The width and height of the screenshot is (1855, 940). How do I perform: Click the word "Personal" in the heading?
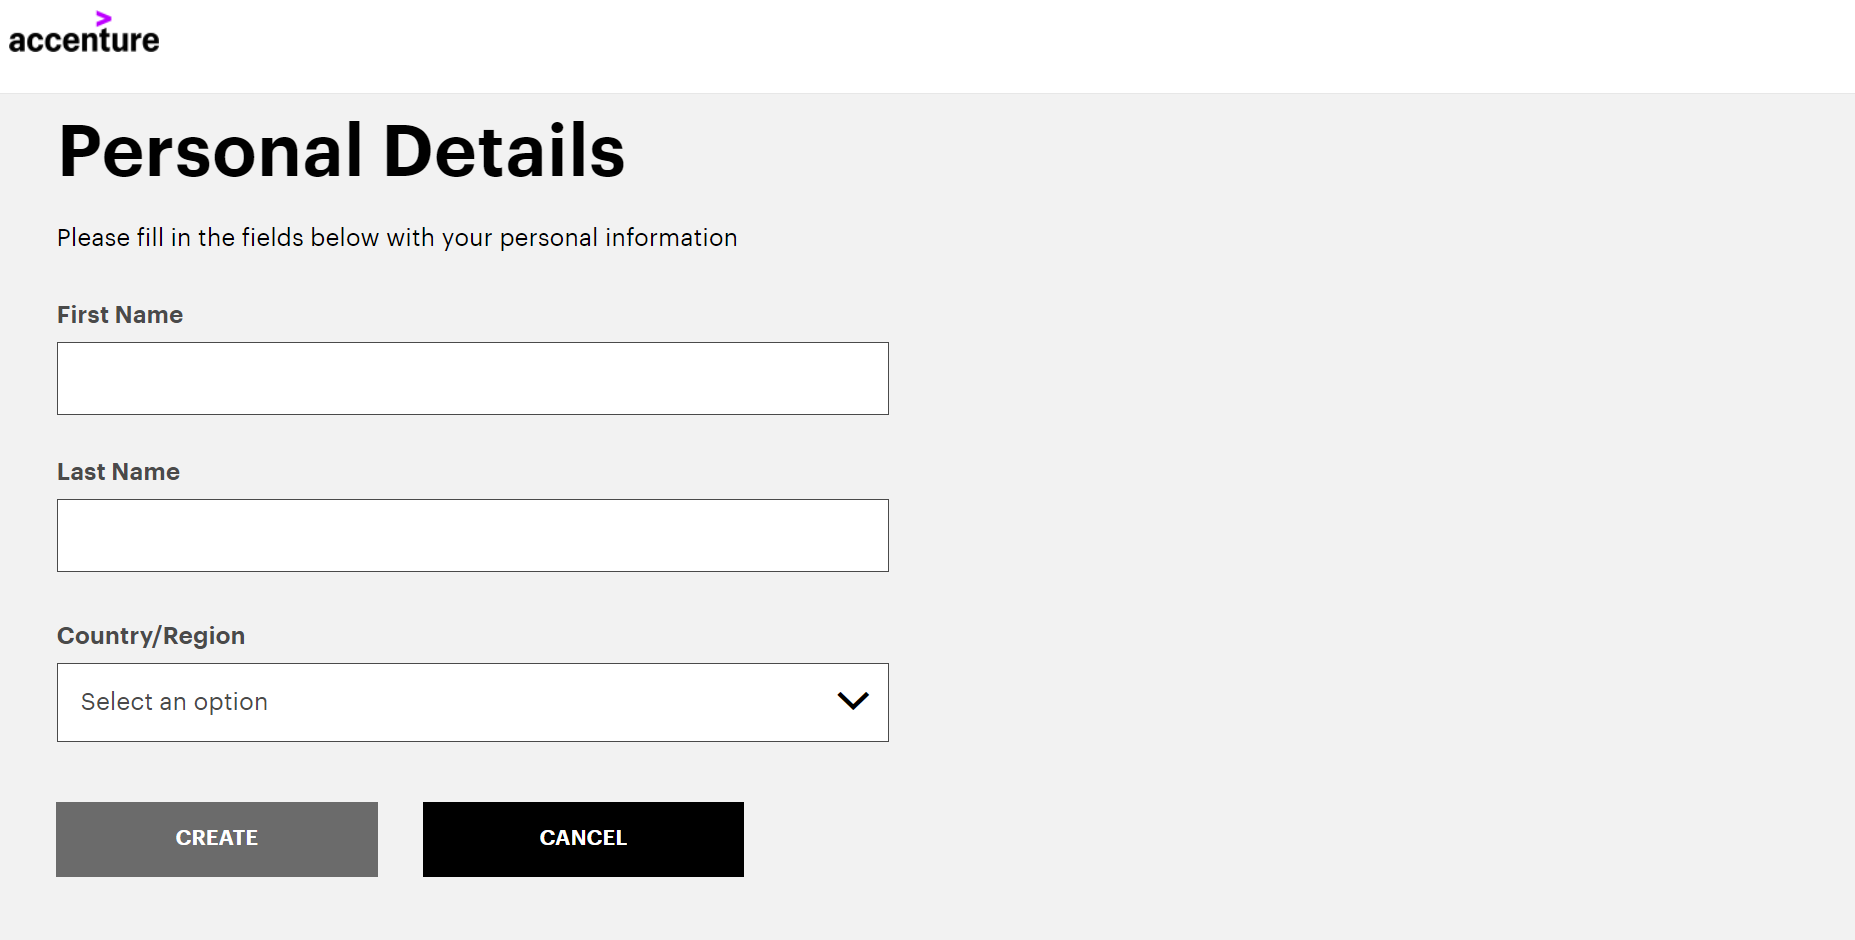click(210, 152)
